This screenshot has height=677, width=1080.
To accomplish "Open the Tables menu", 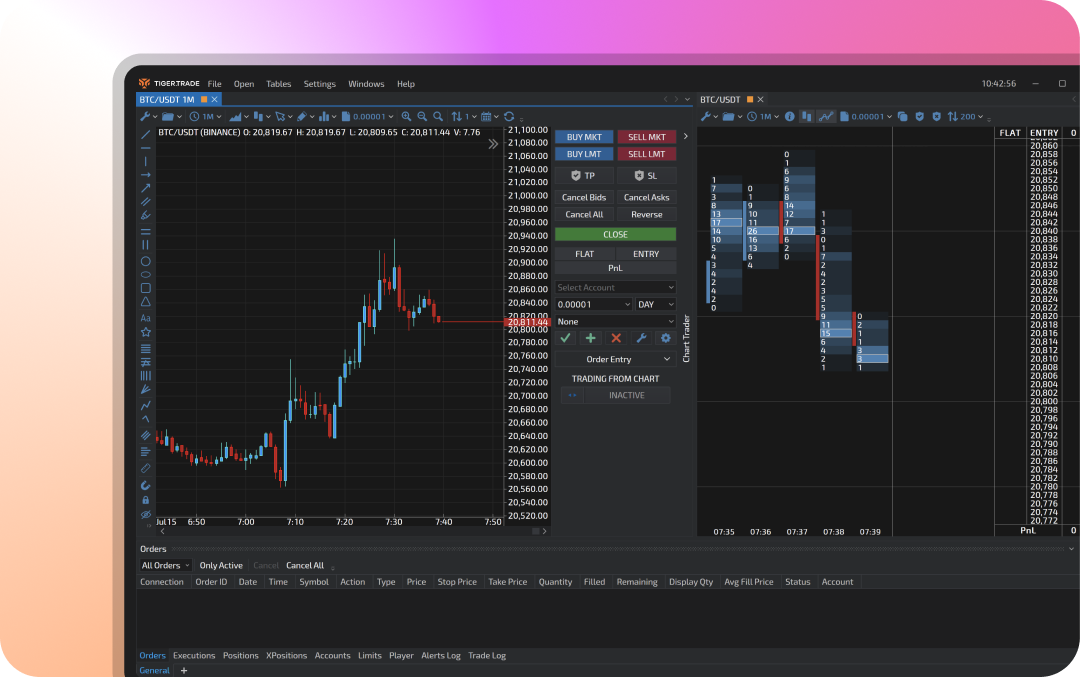I will [x=279, y=84].
